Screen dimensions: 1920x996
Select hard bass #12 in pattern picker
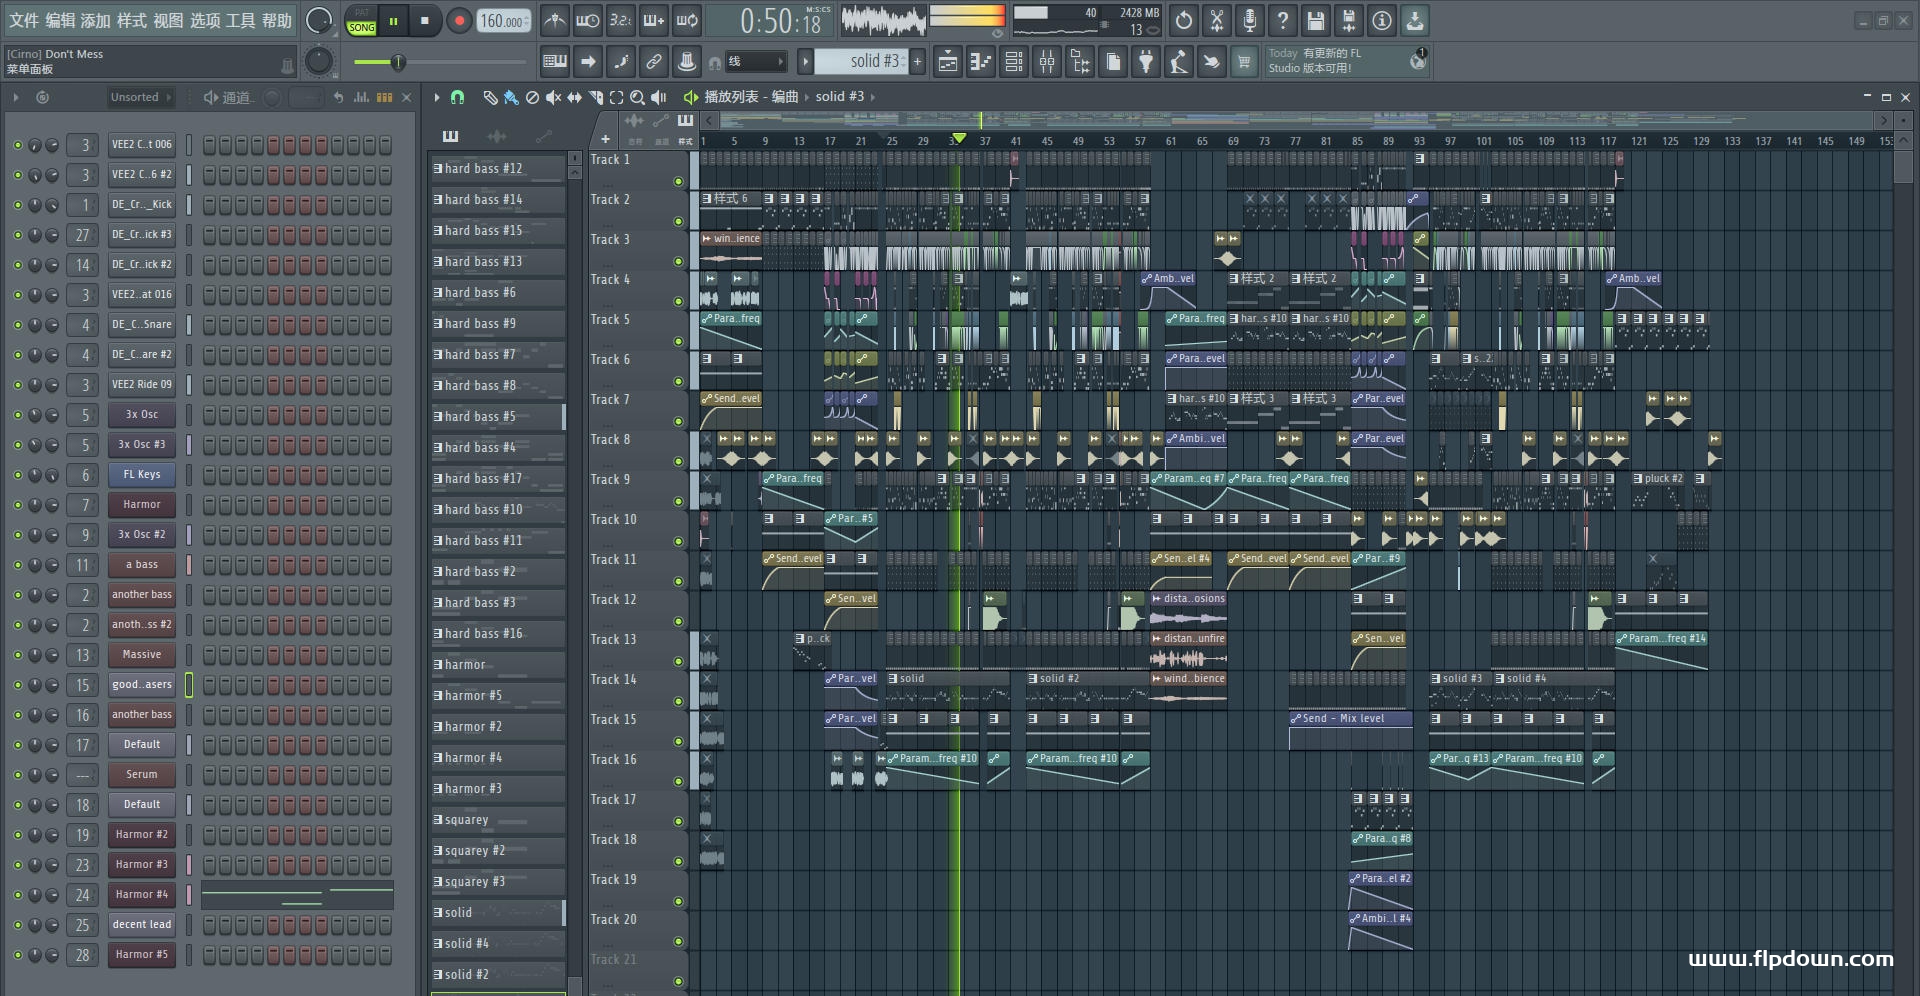point(498,169)
